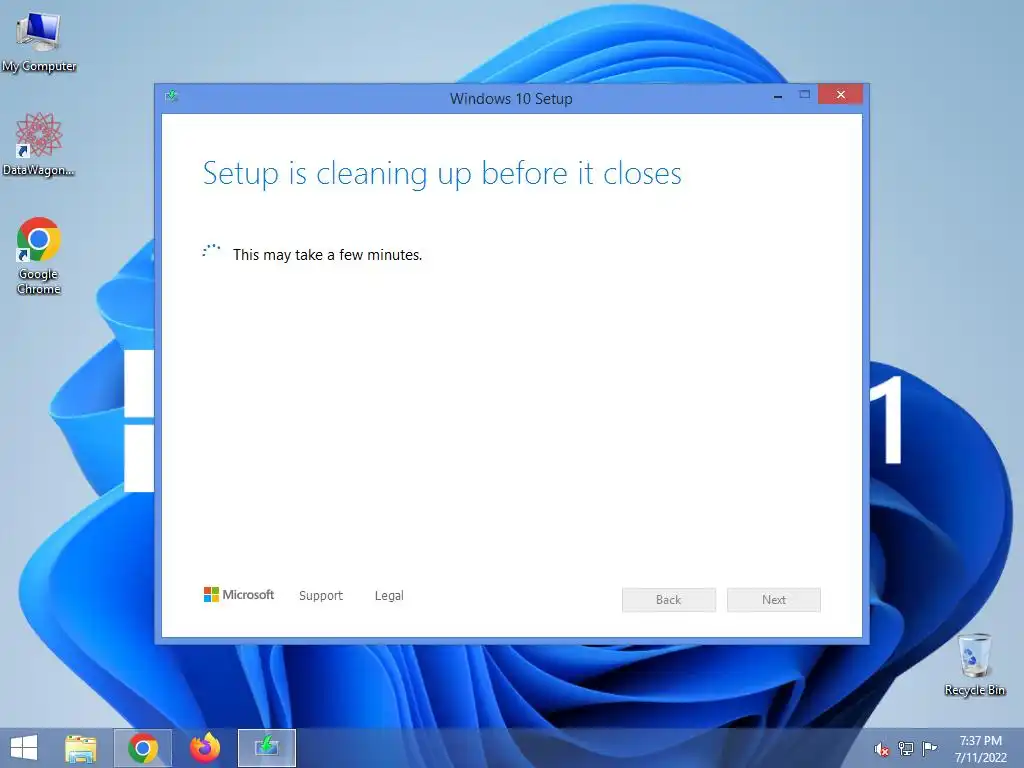This screenshot has width=1024, height=768.
Task: Click the Next button
Action: click(x=774, y=600)
